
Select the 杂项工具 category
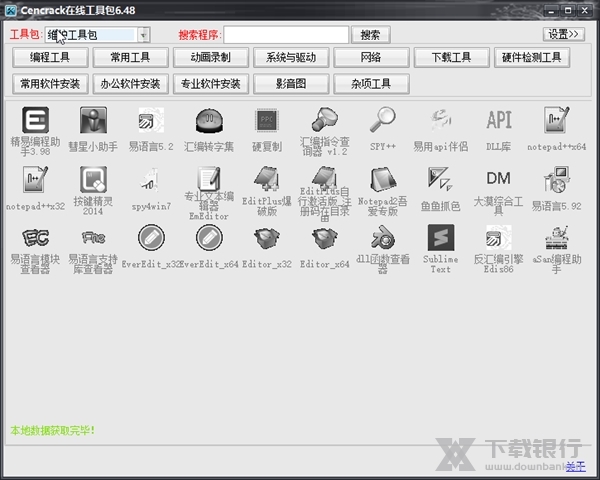click(x=371, y=84)
